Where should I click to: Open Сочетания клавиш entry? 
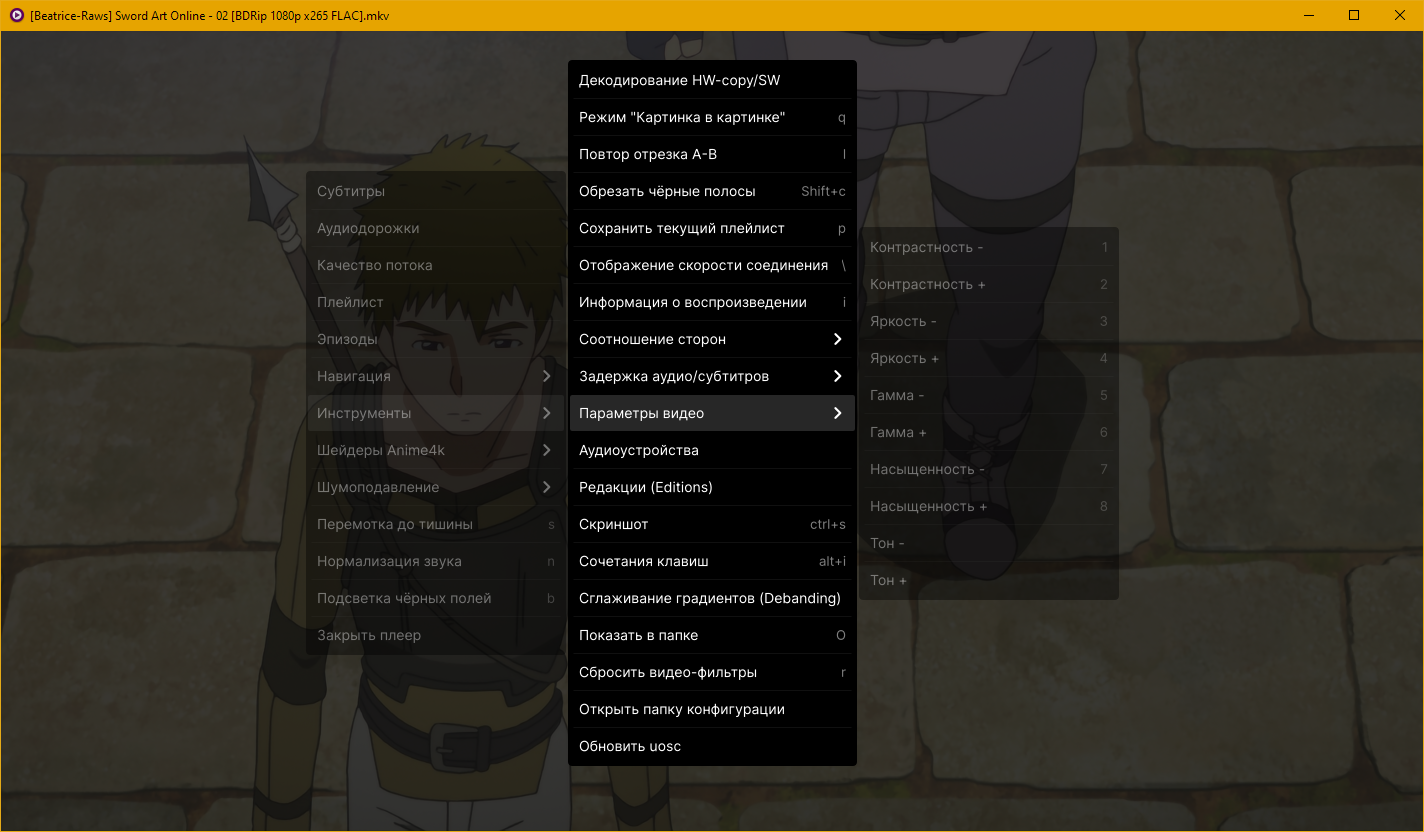coord(712,561)
